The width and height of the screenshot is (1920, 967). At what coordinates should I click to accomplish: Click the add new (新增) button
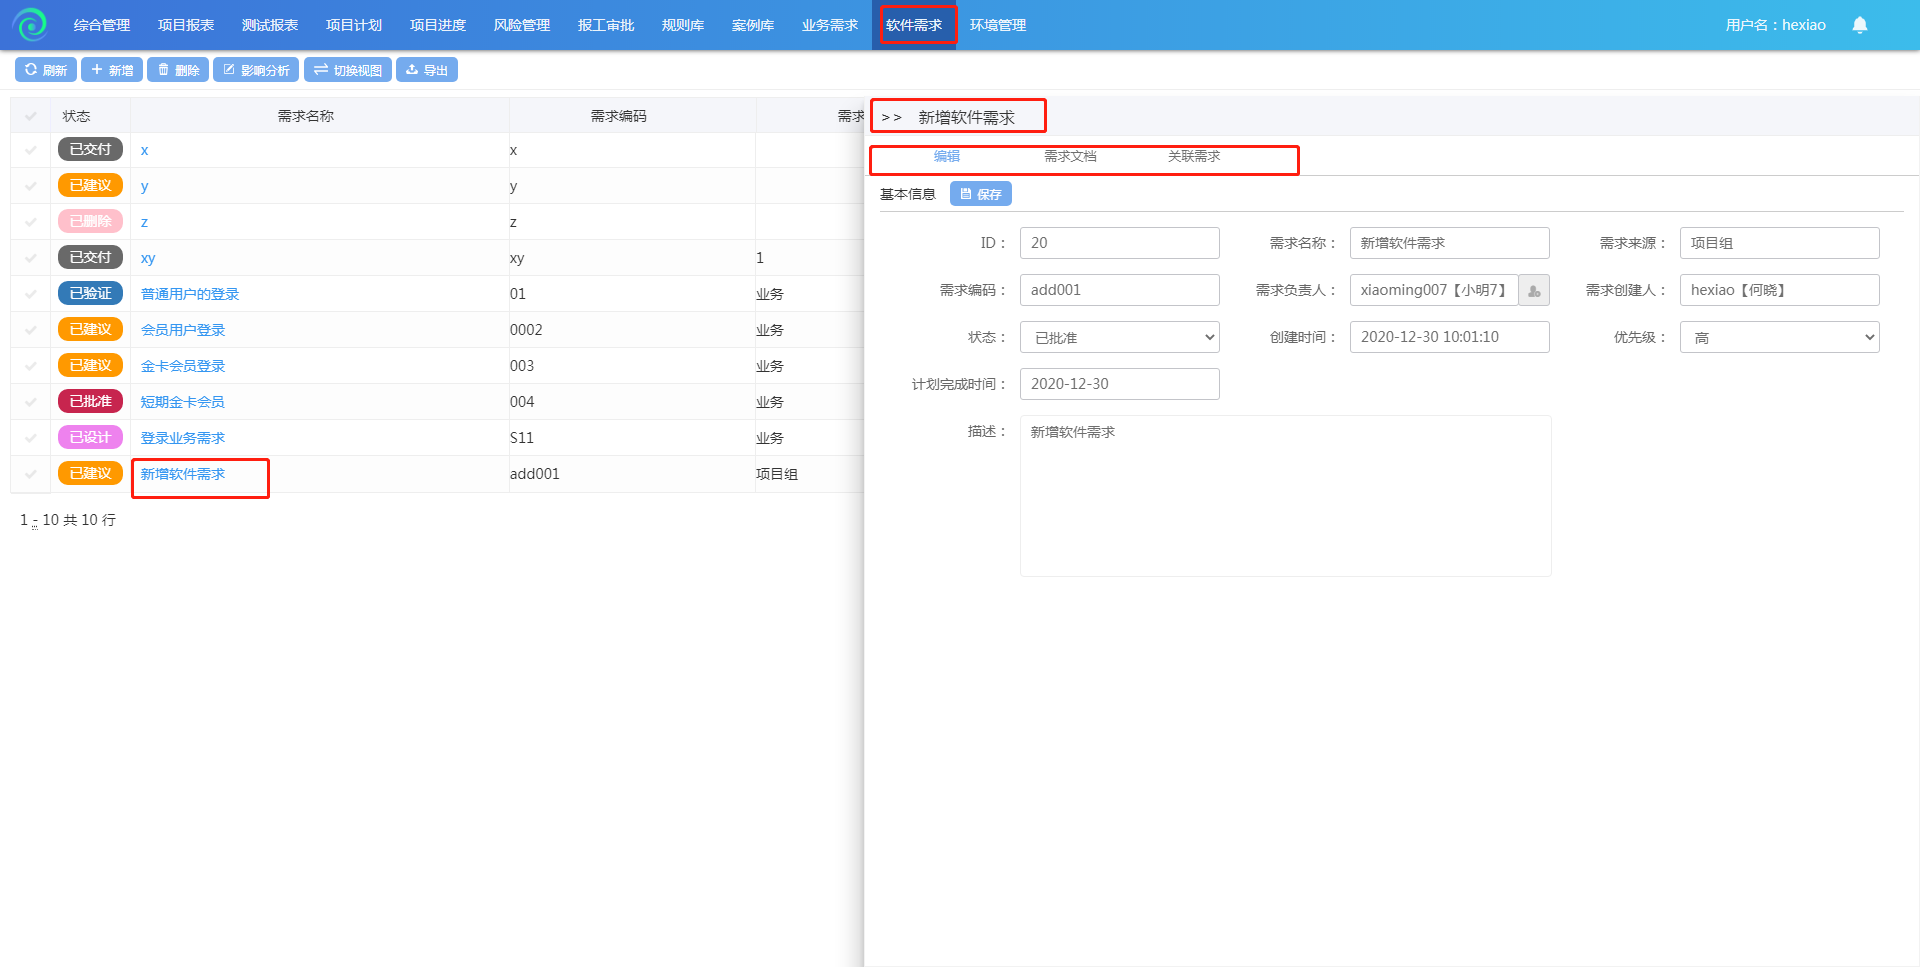pyautogui.click(x=112, y=70)
